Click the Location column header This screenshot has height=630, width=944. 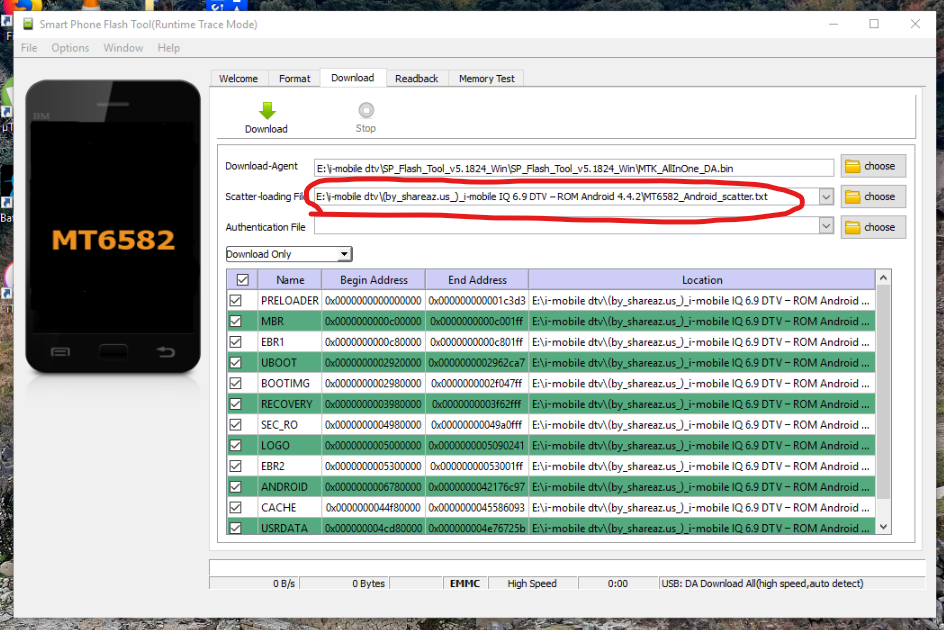pyautogui.click(x=702, y=279)
